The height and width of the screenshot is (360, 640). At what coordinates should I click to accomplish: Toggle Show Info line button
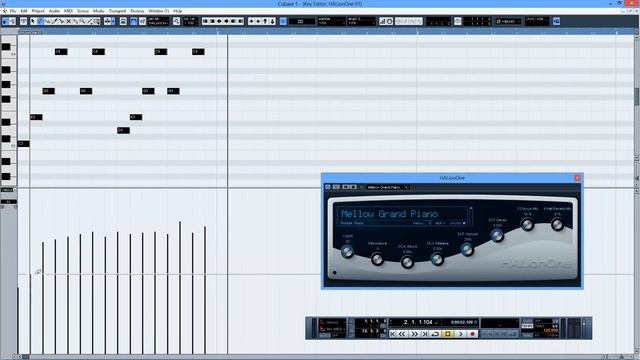tap(23, 21)
